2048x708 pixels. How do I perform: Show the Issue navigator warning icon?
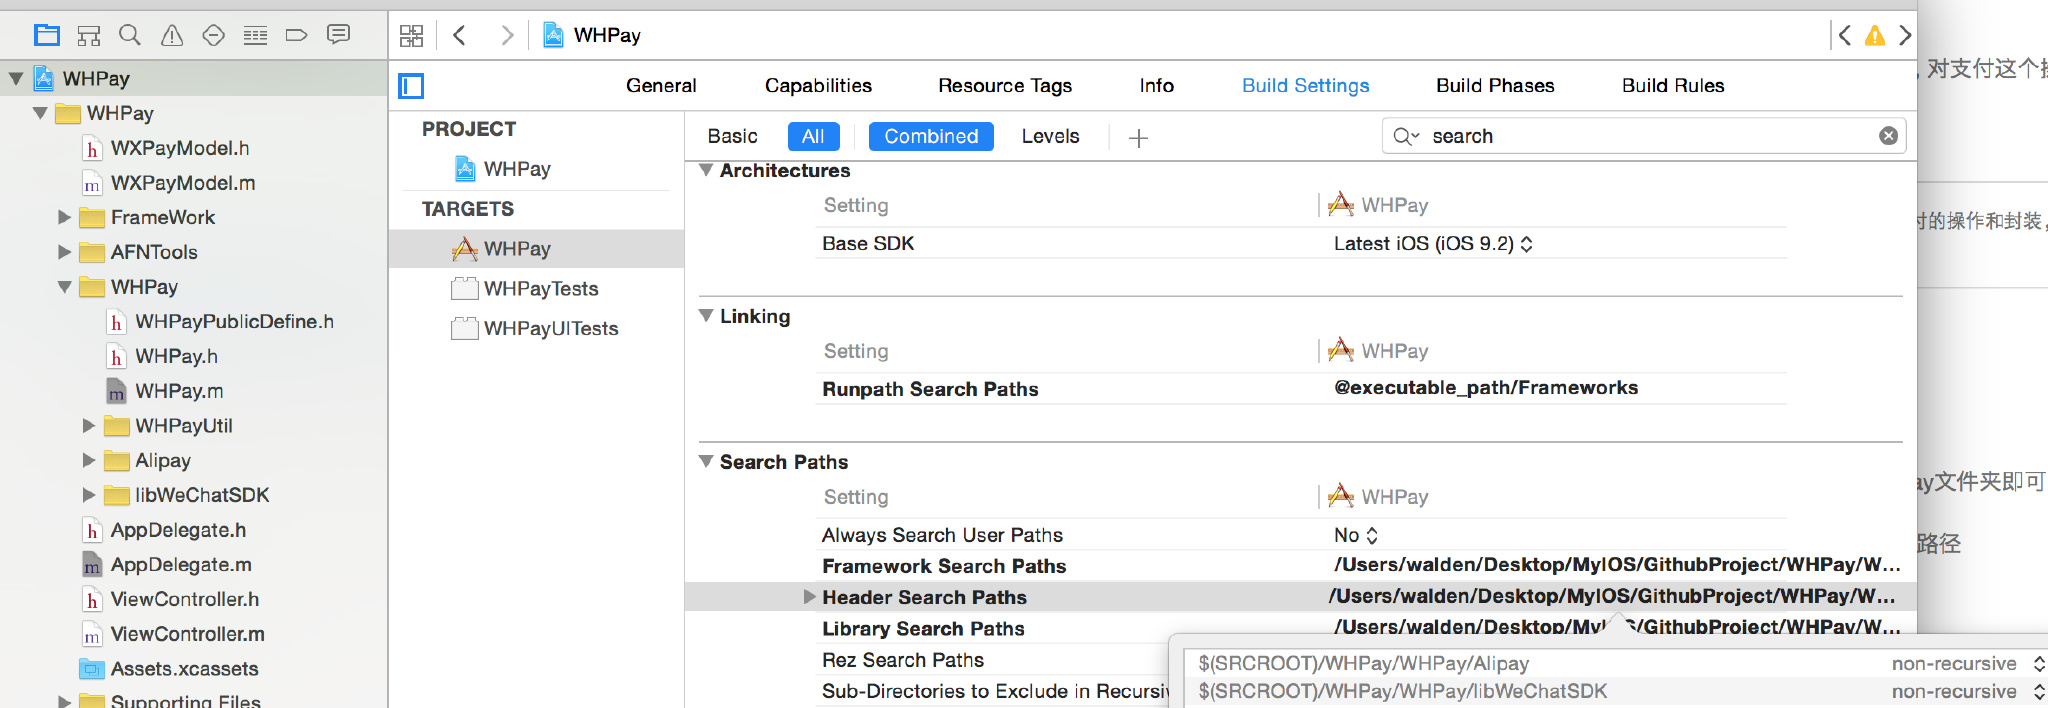coord(172,36)
